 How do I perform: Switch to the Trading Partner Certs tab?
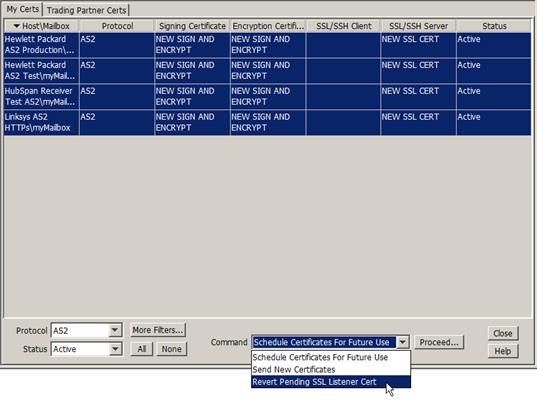[87, 10]
